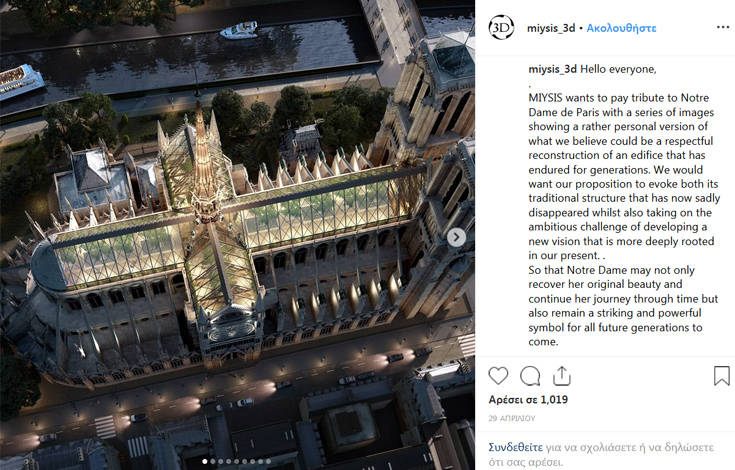View who liked: Αρέσει σε 1,019
This screenshot has height=470, width=735.
pos(528,400)
